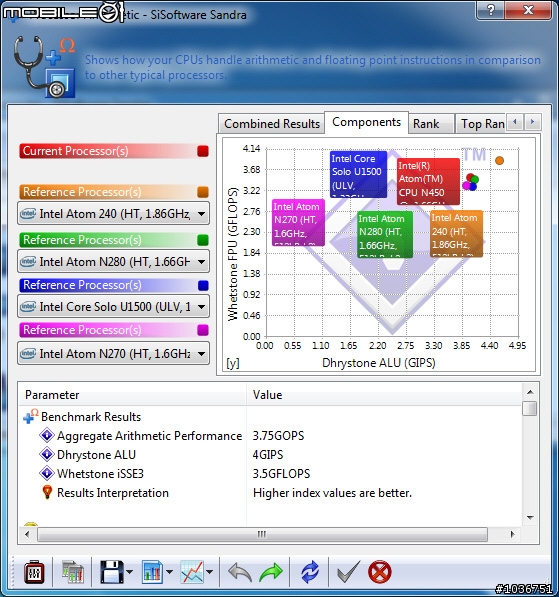Click the 4GIPS value

(268, 454)
